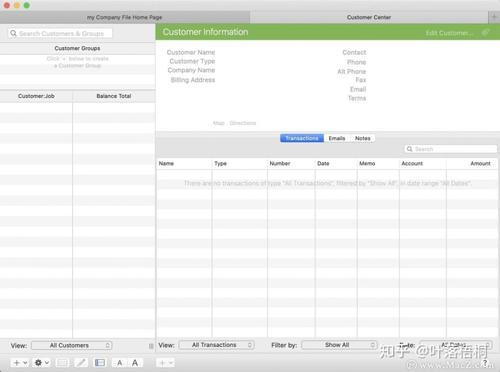Click the Customer Groups header
The image size is (500, 372).
point(77,48)
